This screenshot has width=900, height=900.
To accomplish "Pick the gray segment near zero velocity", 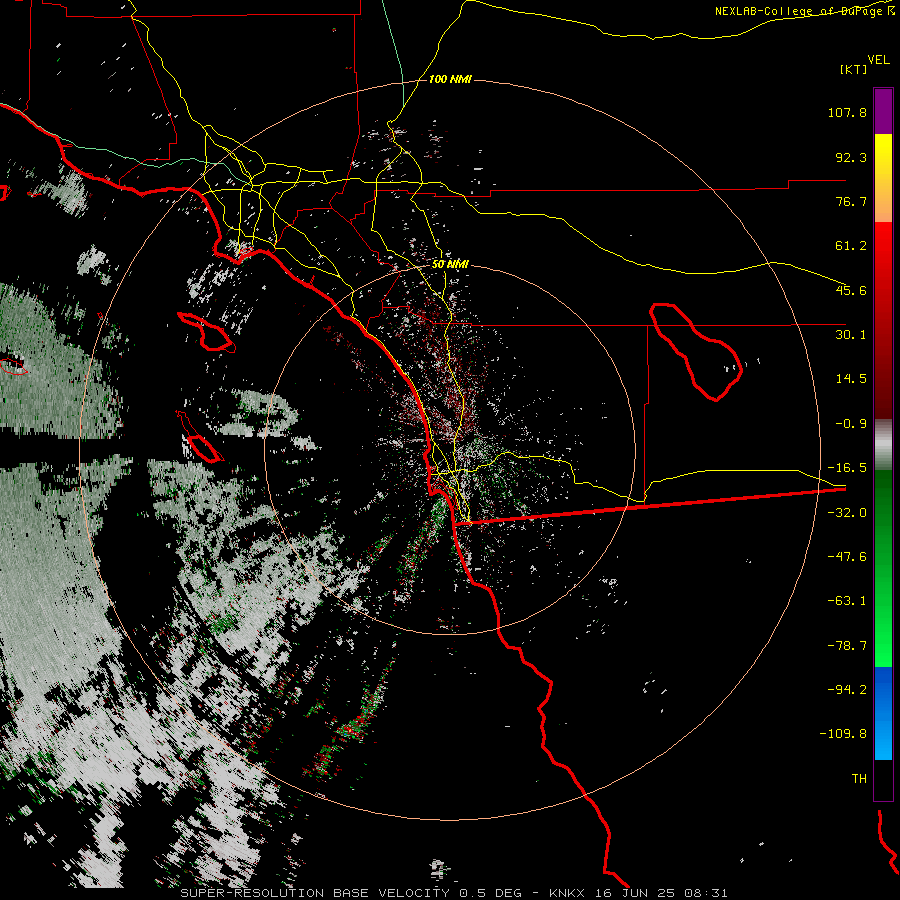I will (883, 445).
